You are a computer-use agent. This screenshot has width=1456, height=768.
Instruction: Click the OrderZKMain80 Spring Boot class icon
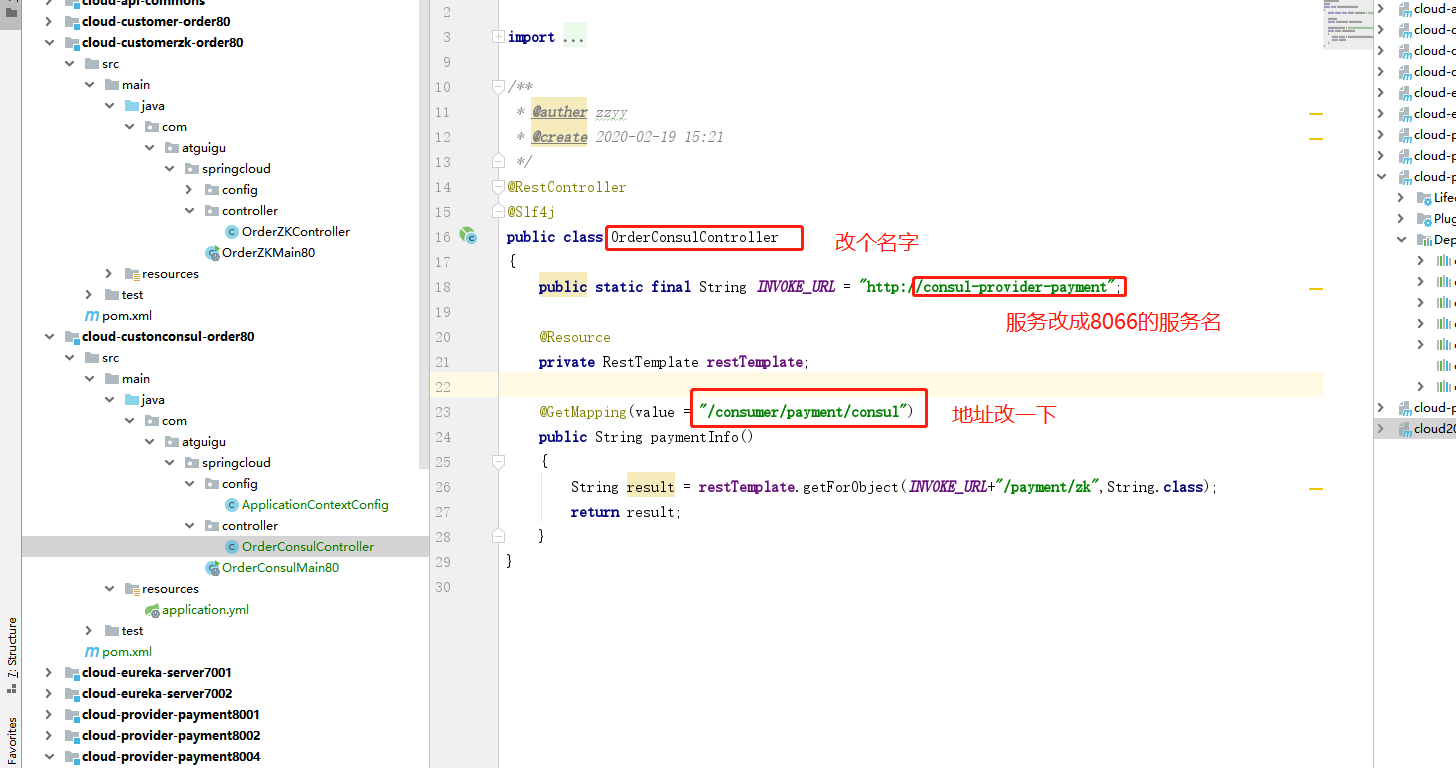pos(212,253)
